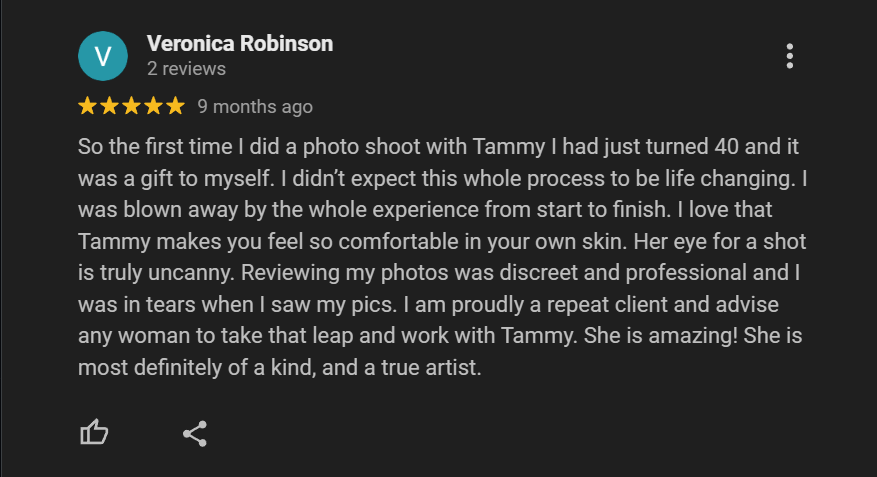Click the first star in the rating

[87, 106]
